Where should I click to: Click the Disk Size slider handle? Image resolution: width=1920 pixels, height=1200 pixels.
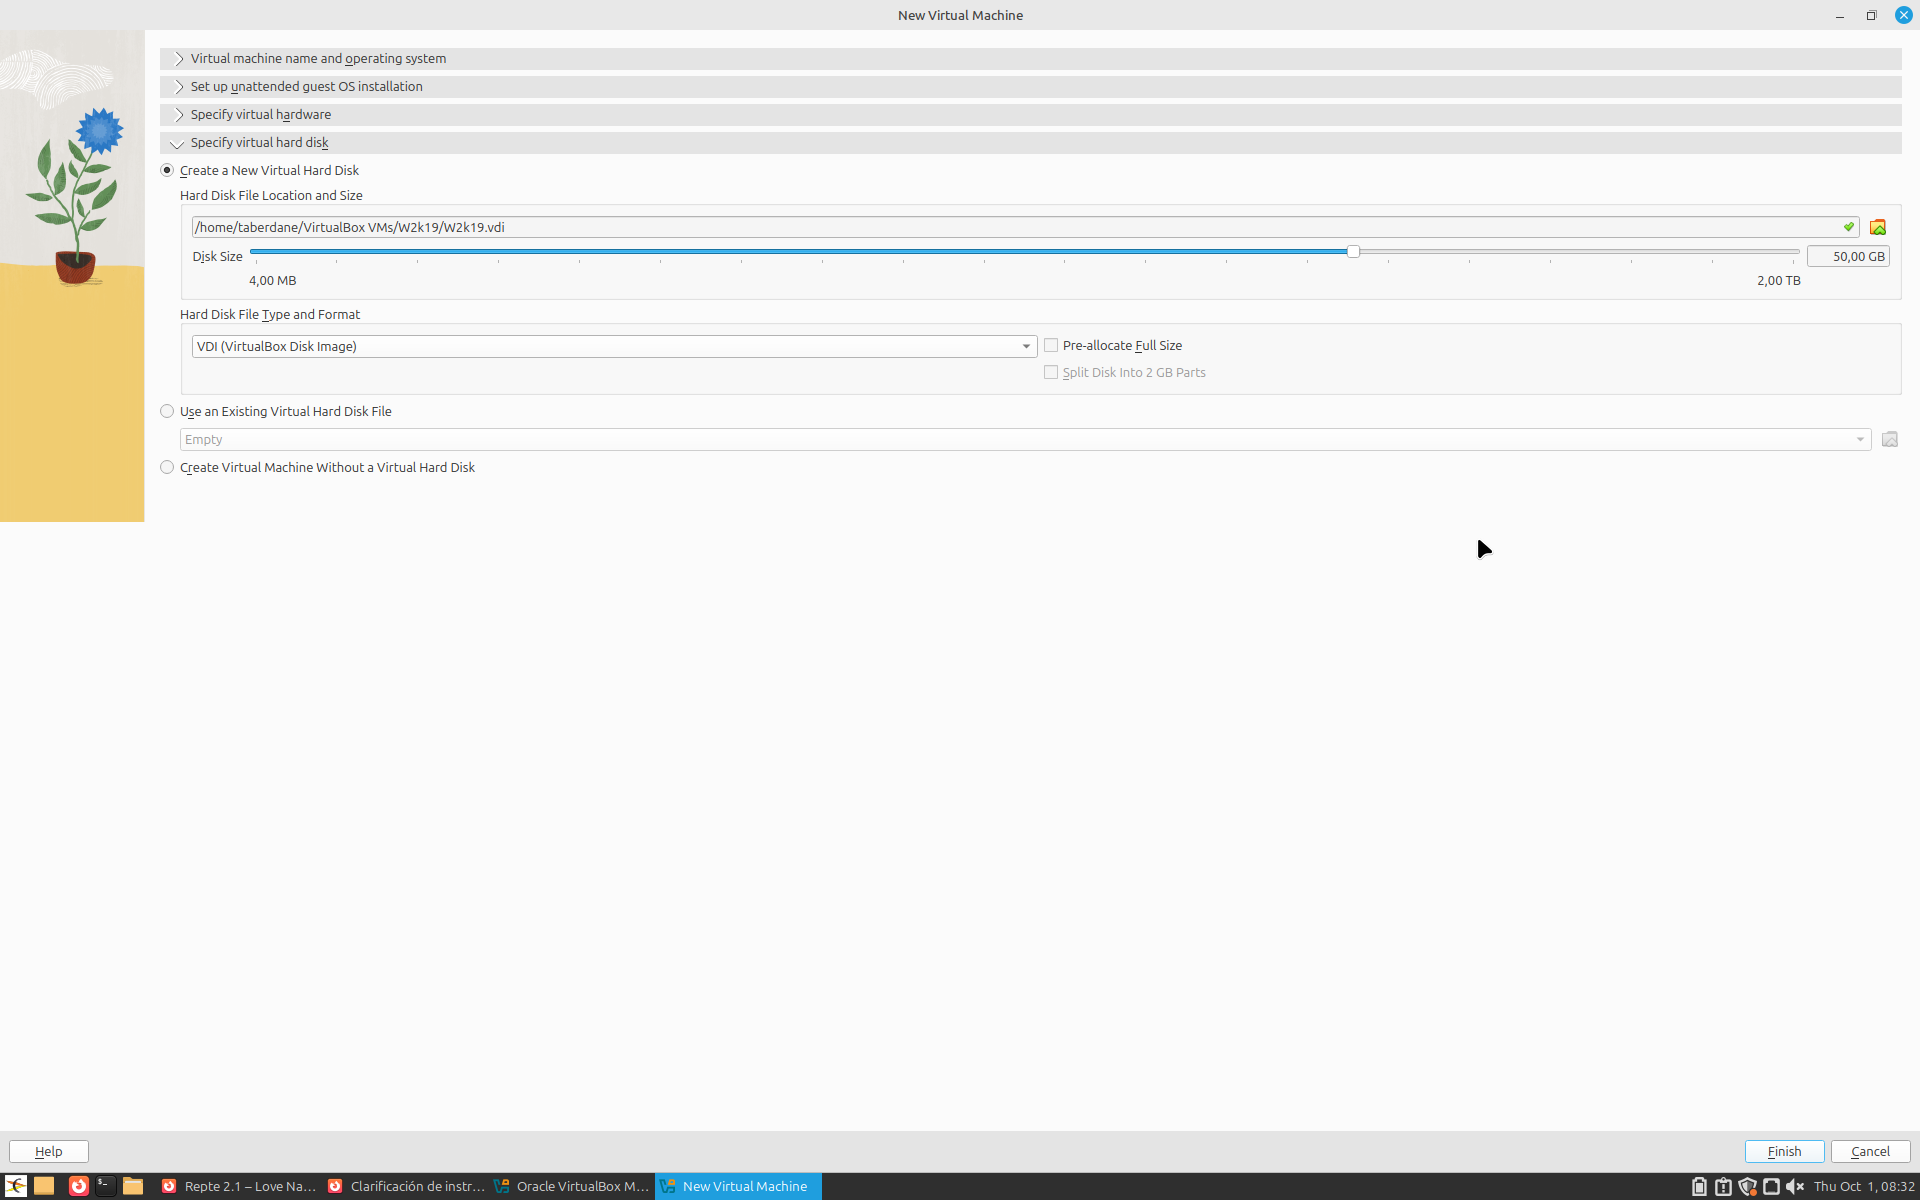[1353, 252]
